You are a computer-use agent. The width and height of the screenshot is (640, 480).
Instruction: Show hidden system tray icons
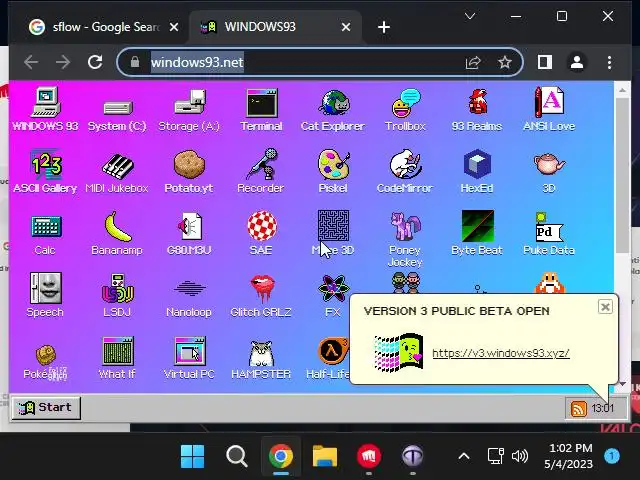point(464,456)
